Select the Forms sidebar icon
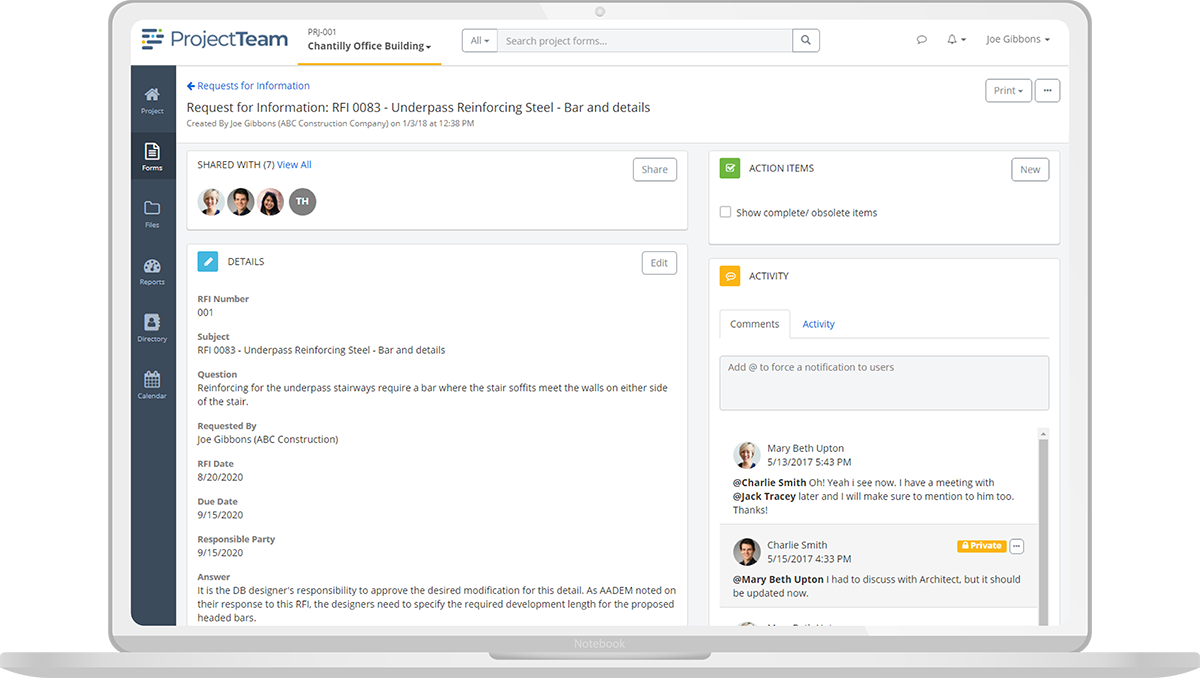The width and height of the screenshot is (1200, 678). click(152, 157)
